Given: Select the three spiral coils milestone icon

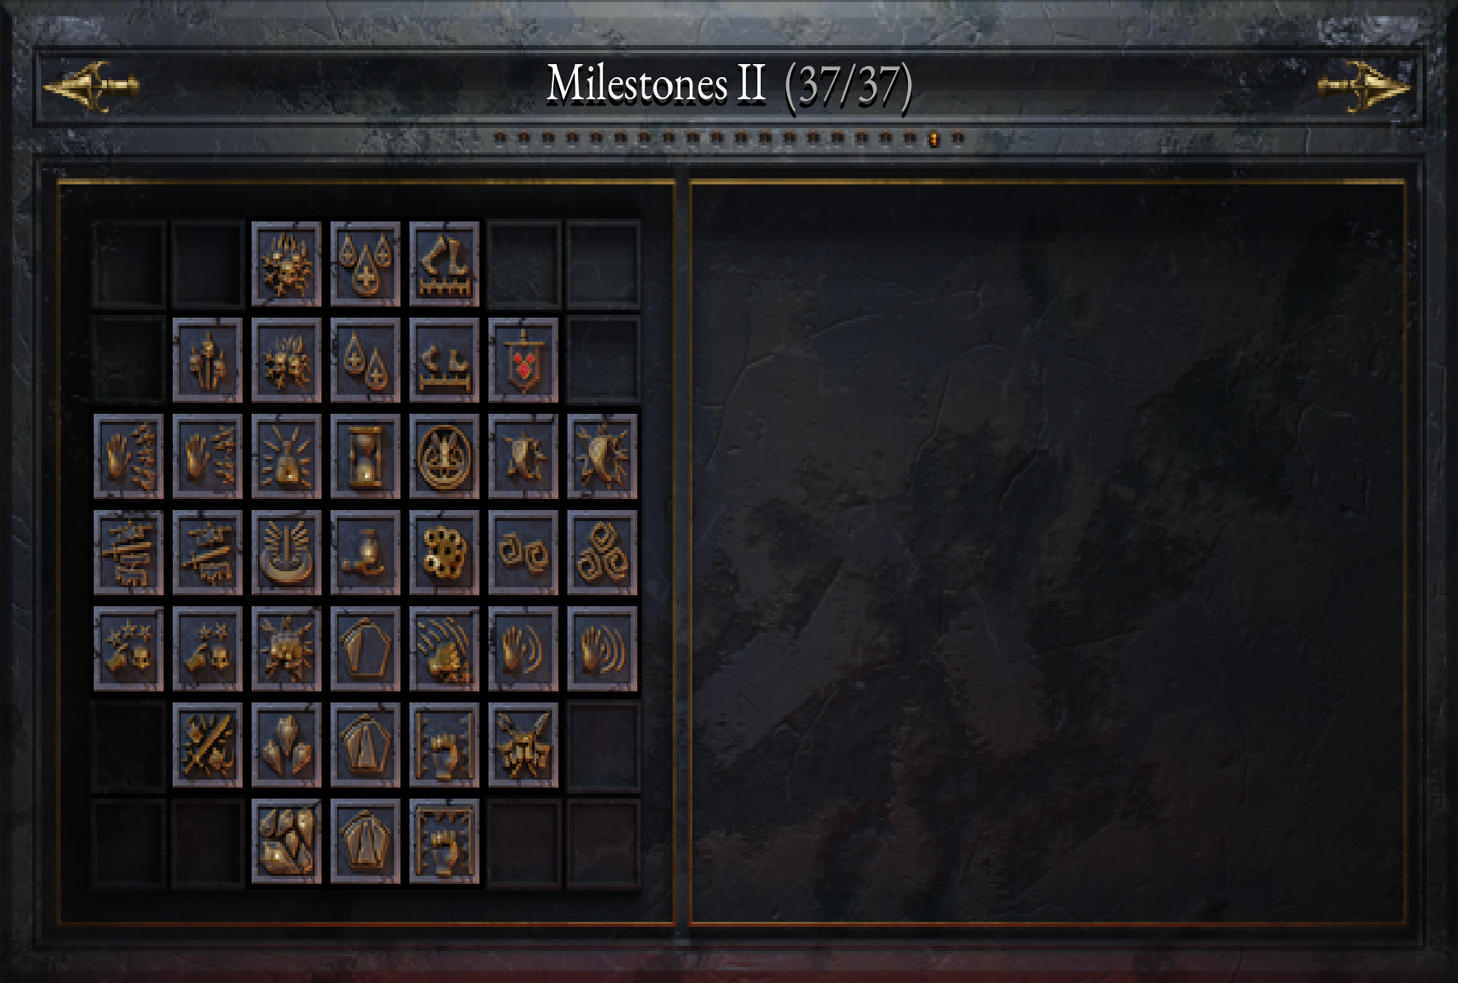Looking at the screenshot, I should (x=602, y=553).
